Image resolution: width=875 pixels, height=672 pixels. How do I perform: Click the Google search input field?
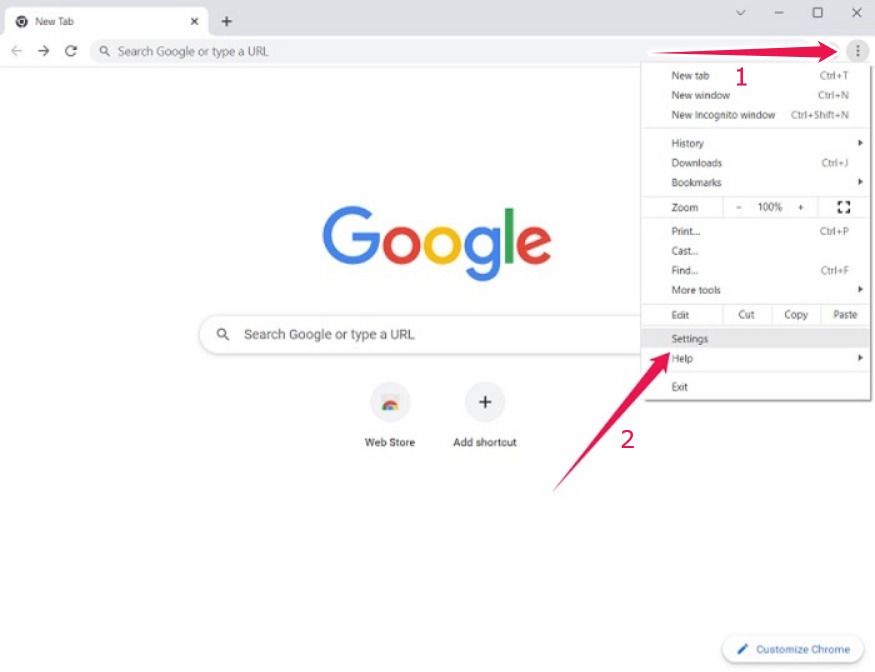click(x=400, y=334)
